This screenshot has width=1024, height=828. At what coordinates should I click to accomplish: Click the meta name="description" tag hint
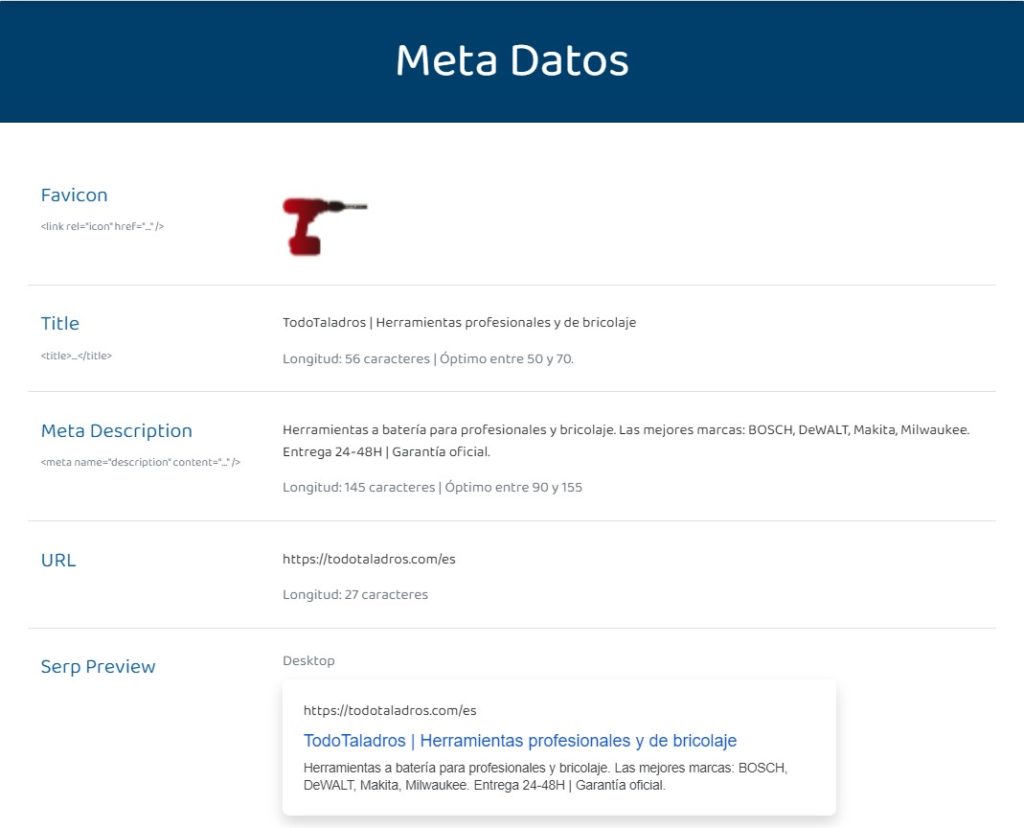coord(140,462)
